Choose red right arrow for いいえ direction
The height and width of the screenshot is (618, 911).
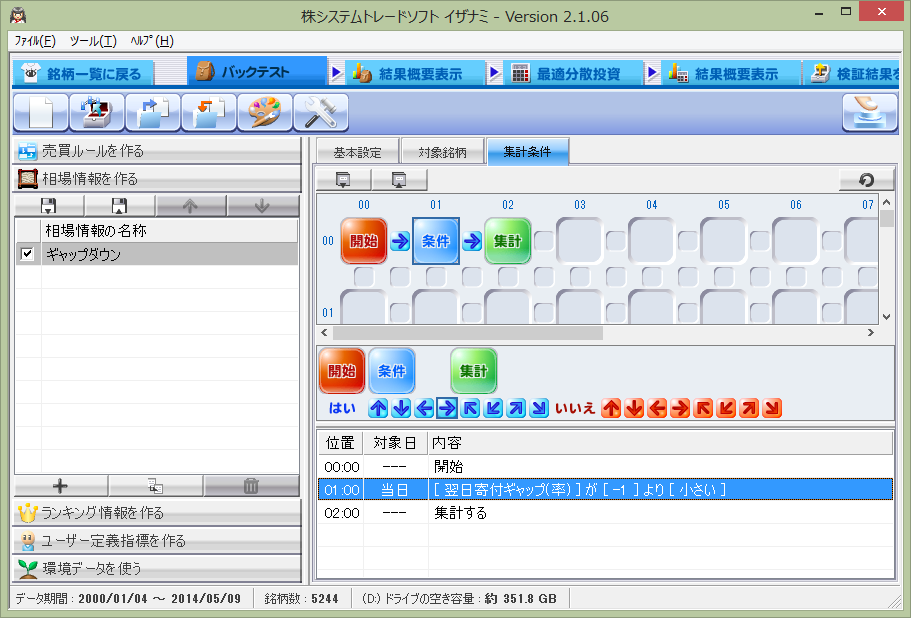coord(680,408)
